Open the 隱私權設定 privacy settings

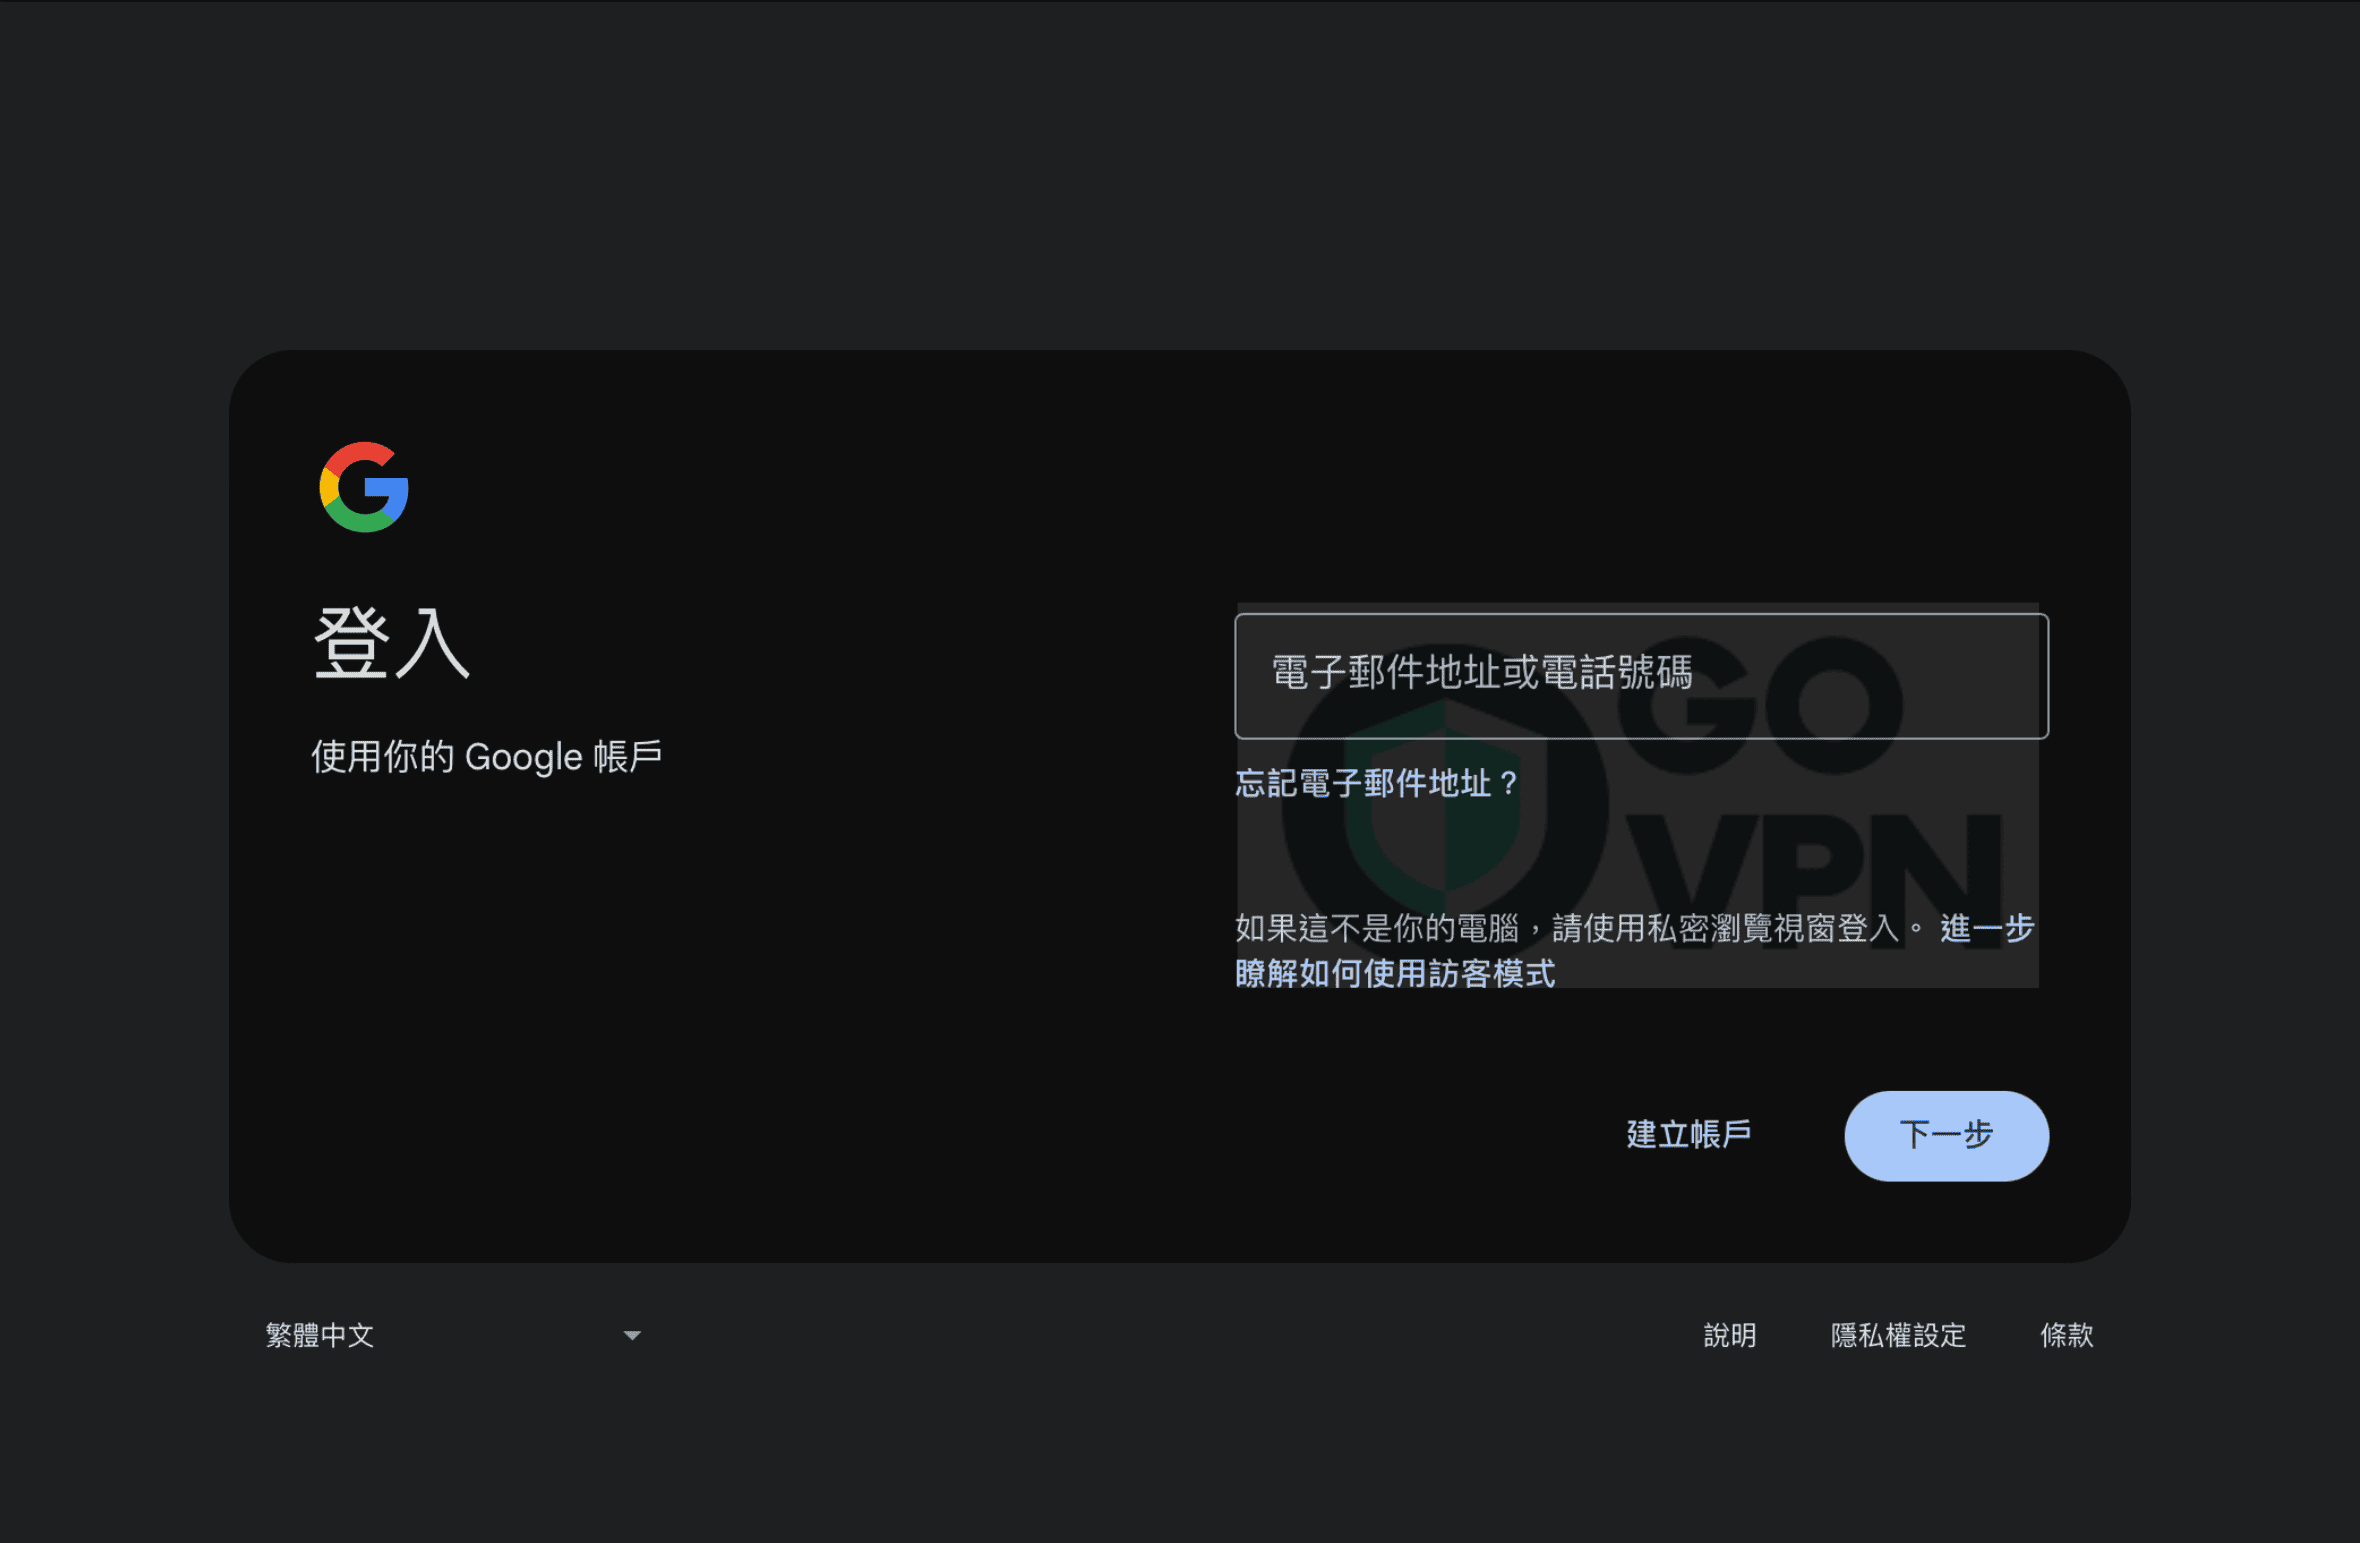coord(1898,1334)
